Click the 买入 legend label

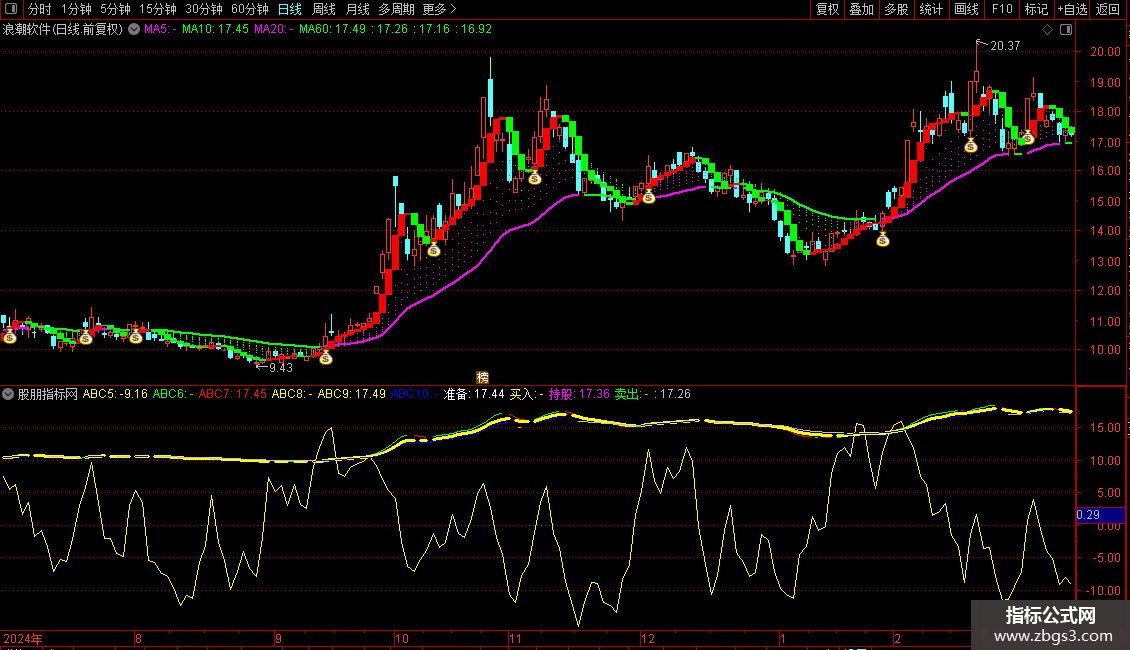[526, 394]
